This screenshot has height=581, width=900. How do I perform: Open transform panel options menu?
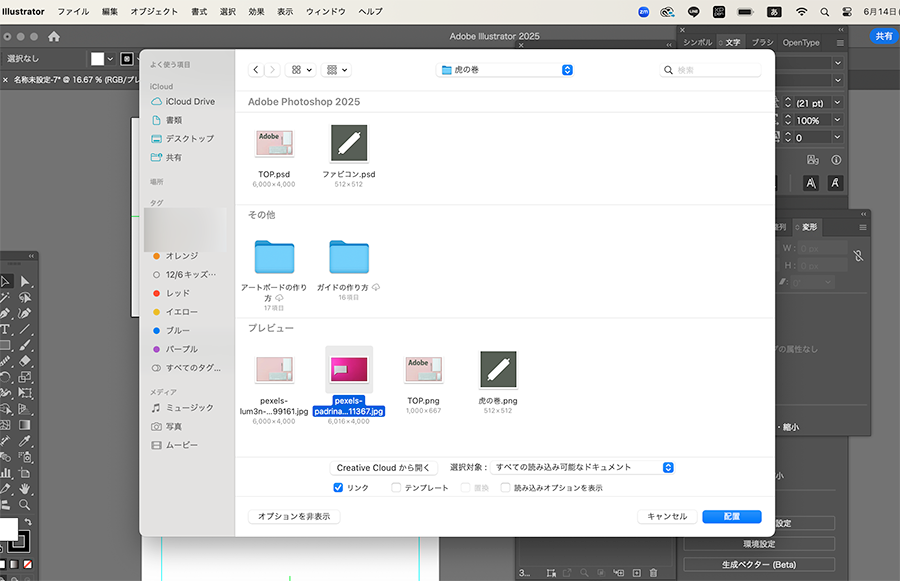(x=863, y=227)
